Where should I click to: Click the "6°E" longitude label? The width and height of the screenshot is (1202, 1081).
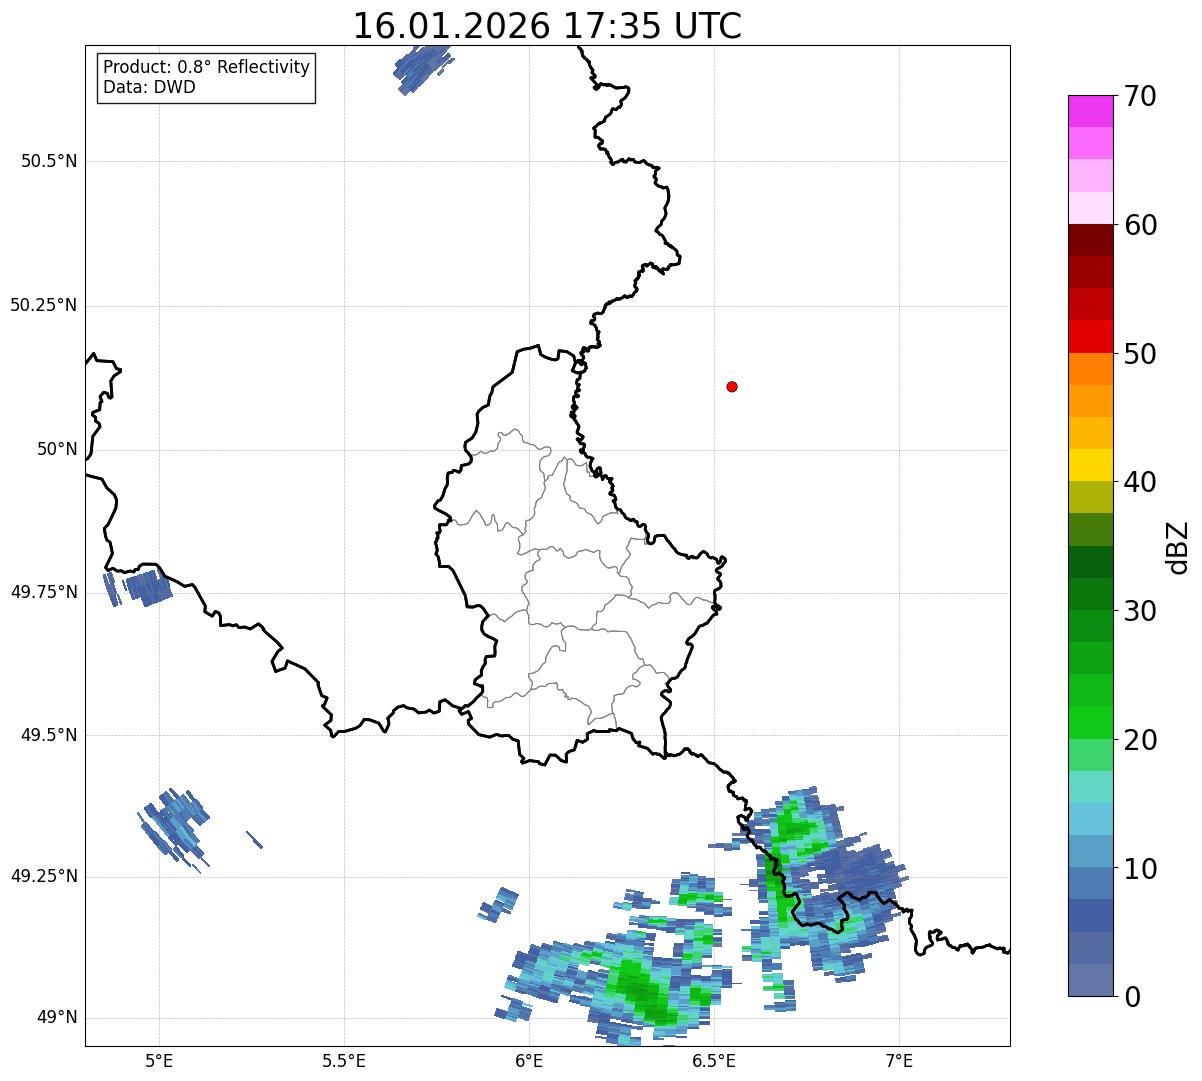click(529, 1061)
